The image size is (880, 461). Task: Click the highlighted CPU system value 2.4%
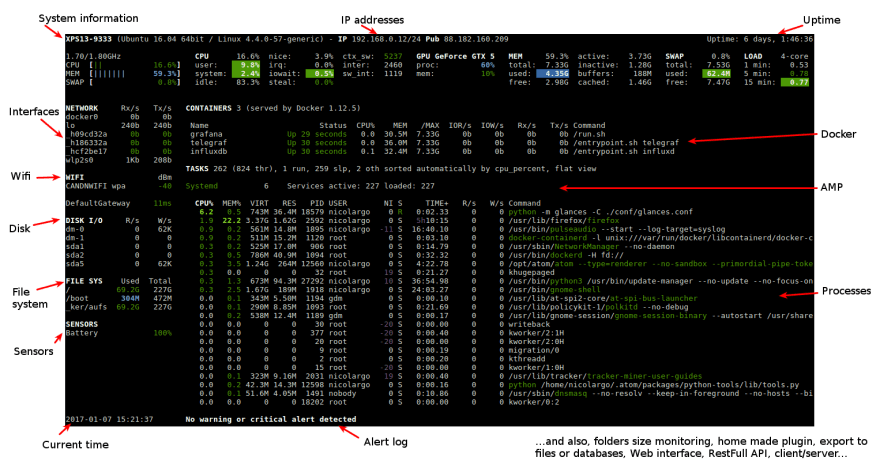[x=246, y=74]
